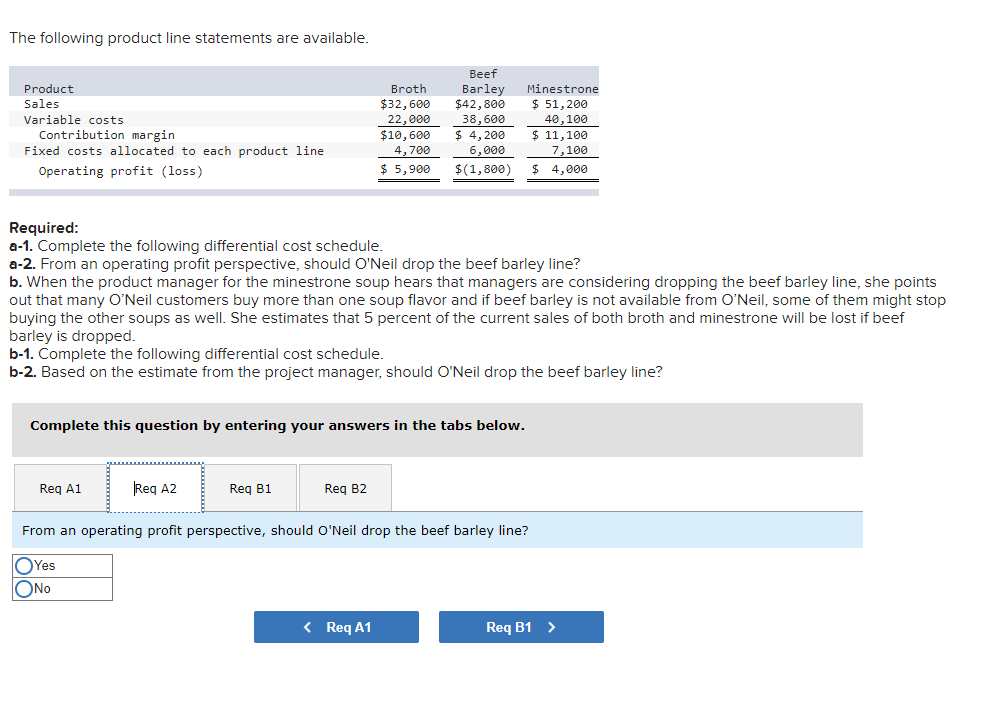This screenshot has width=997, height=713.
Task: Click the left chevron on Req A1 button
Action: (306, 627)
